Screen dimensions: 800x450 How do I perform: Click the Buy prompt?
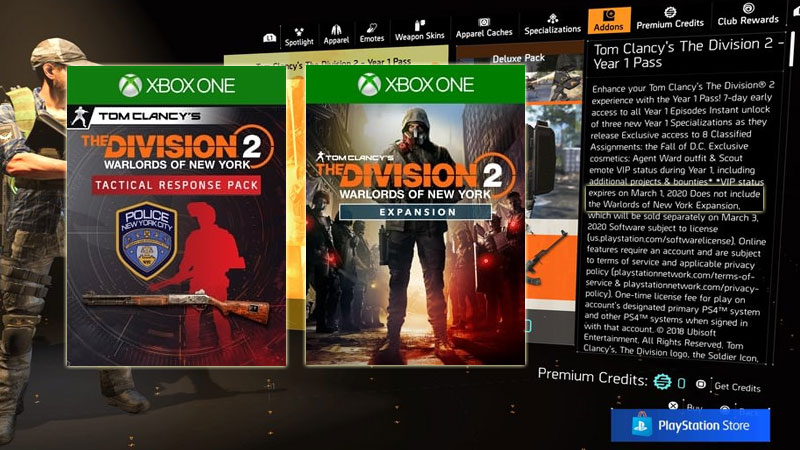[694, 408]
